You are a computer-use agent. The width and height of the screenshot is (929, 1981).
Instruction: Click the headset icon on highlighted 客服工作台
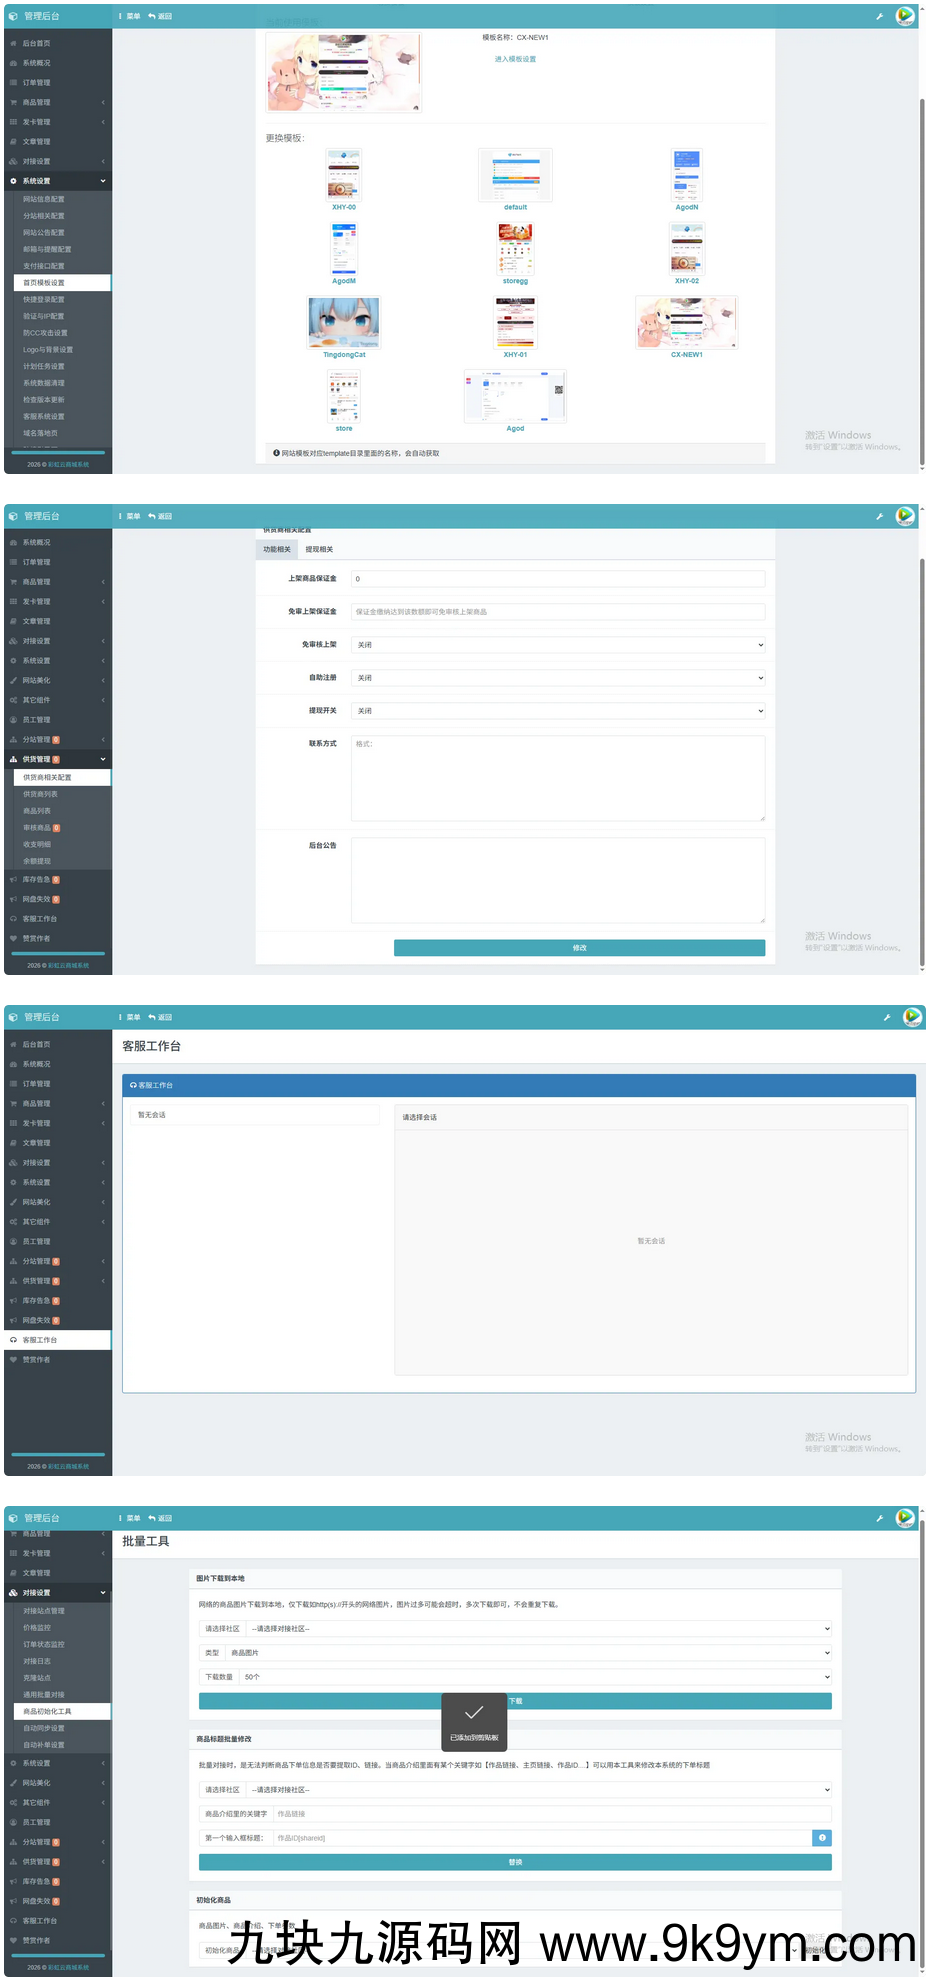pyautogui.click(x=13, y=1340)
